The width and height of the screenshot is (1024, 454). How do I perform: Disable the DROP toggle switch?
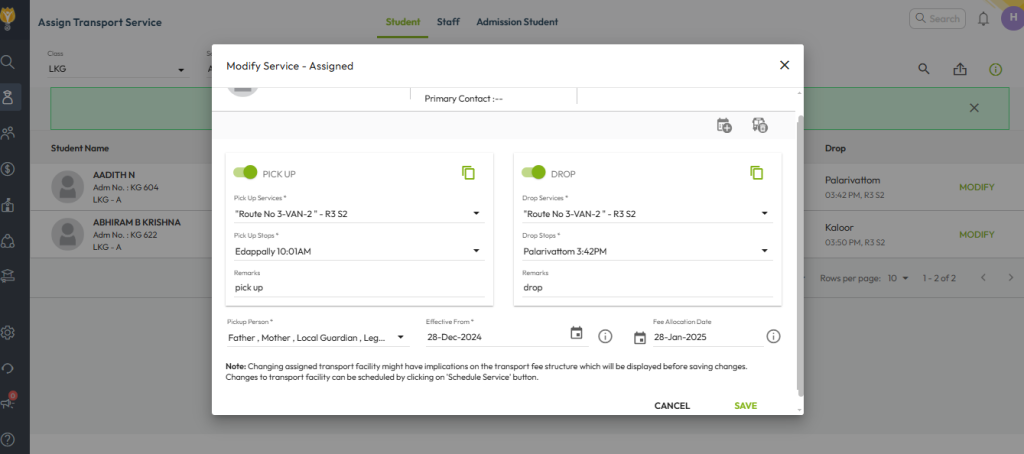tap(533, 173)
